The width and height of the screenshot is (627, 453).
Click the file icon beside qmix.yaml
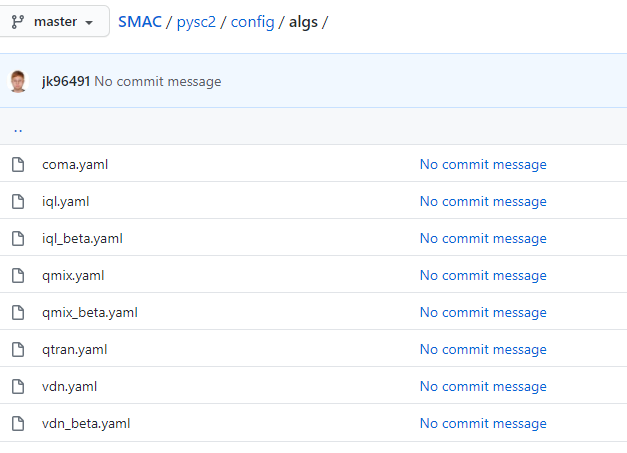[x=17, y=275]
